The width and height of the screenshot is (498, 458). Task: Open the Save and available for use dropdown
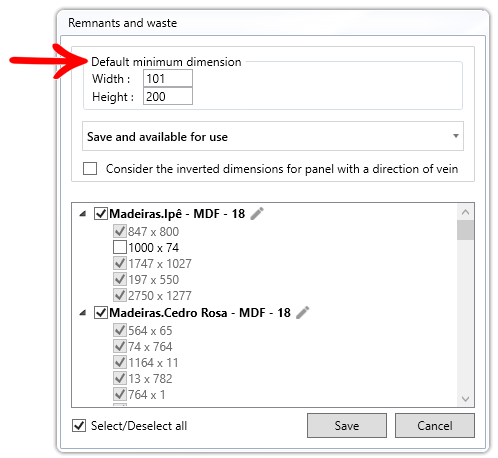click(x=273, y=136)
